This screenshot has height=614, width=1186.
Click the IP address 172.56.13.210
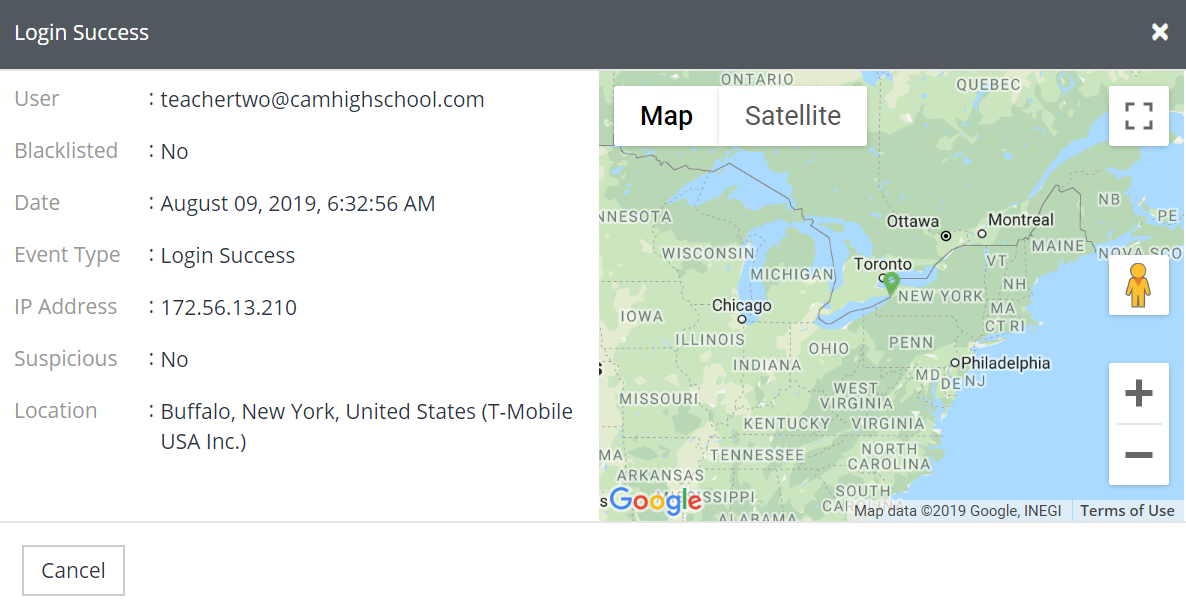click(229, 307)
